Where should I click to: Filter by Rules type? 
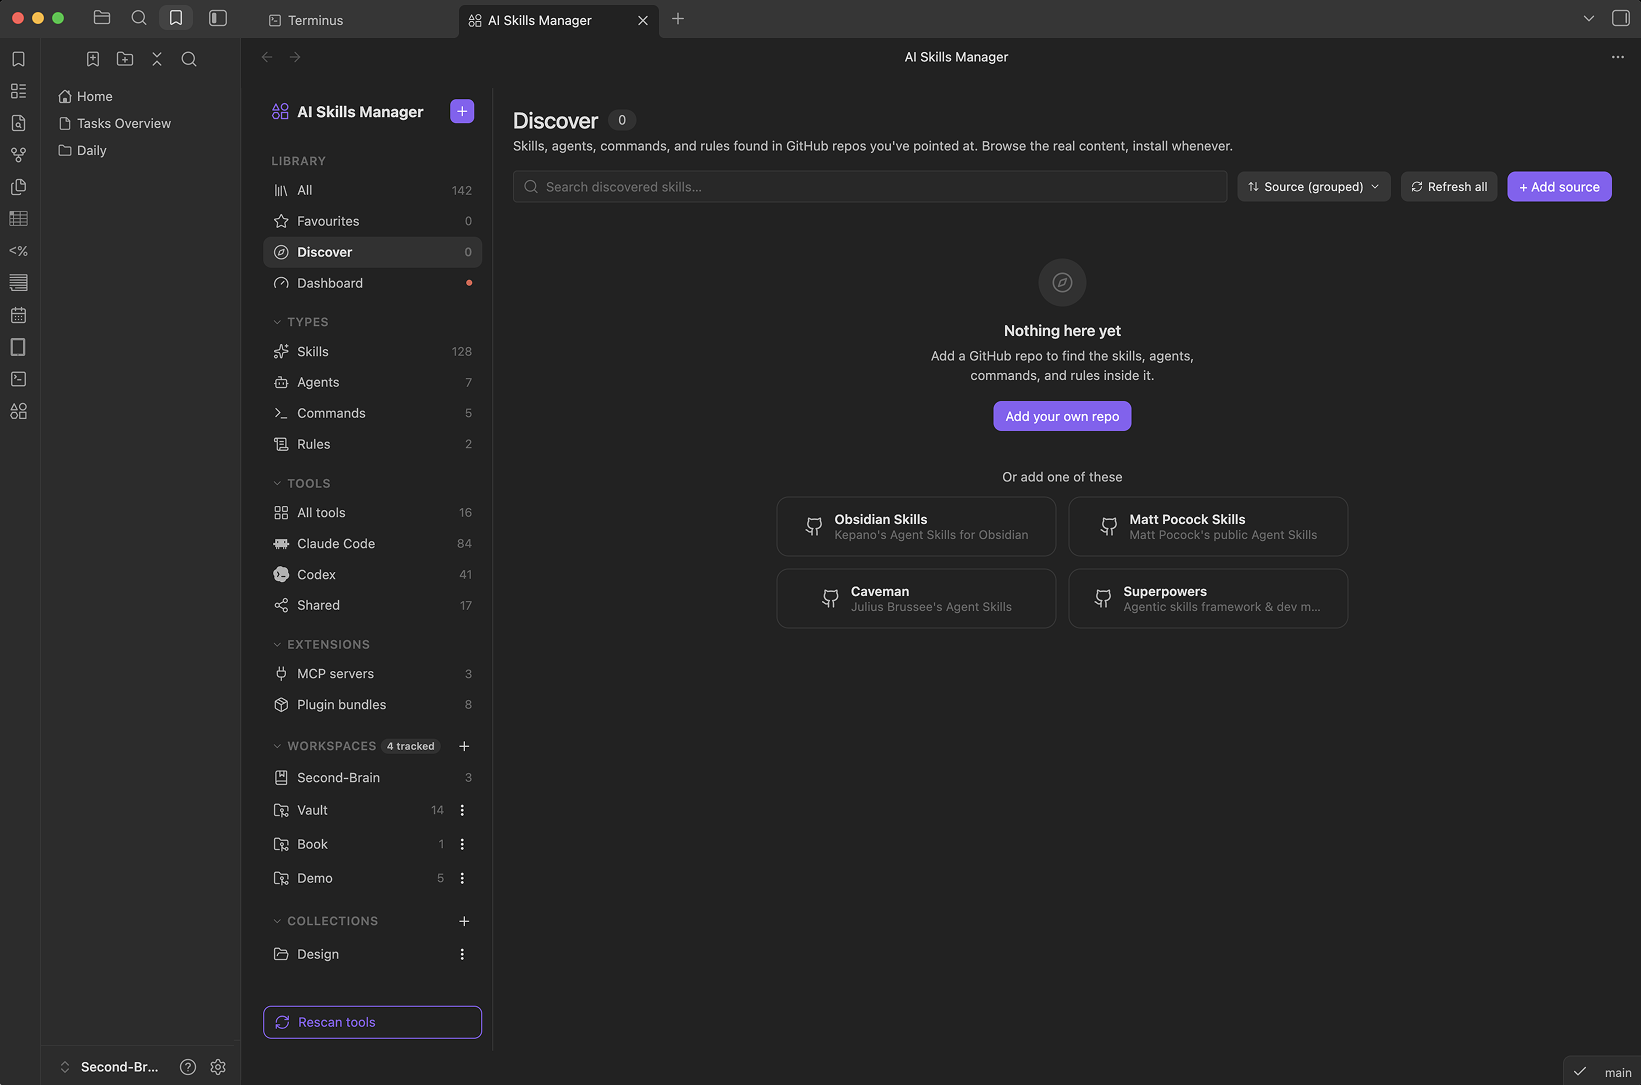pos(372,444)
